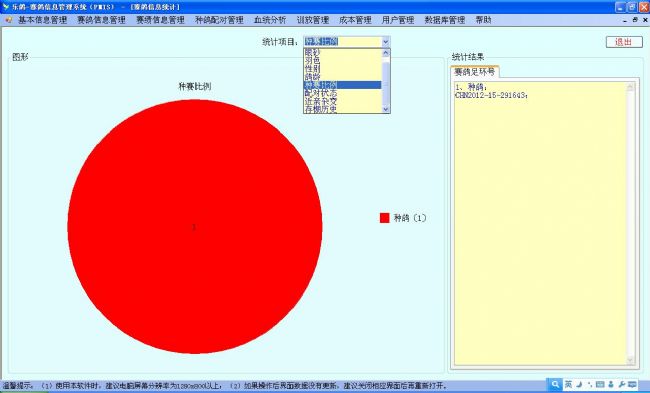Open the wrench settings icon on the IME bar
650x393 pixels.
pos(621,385)
